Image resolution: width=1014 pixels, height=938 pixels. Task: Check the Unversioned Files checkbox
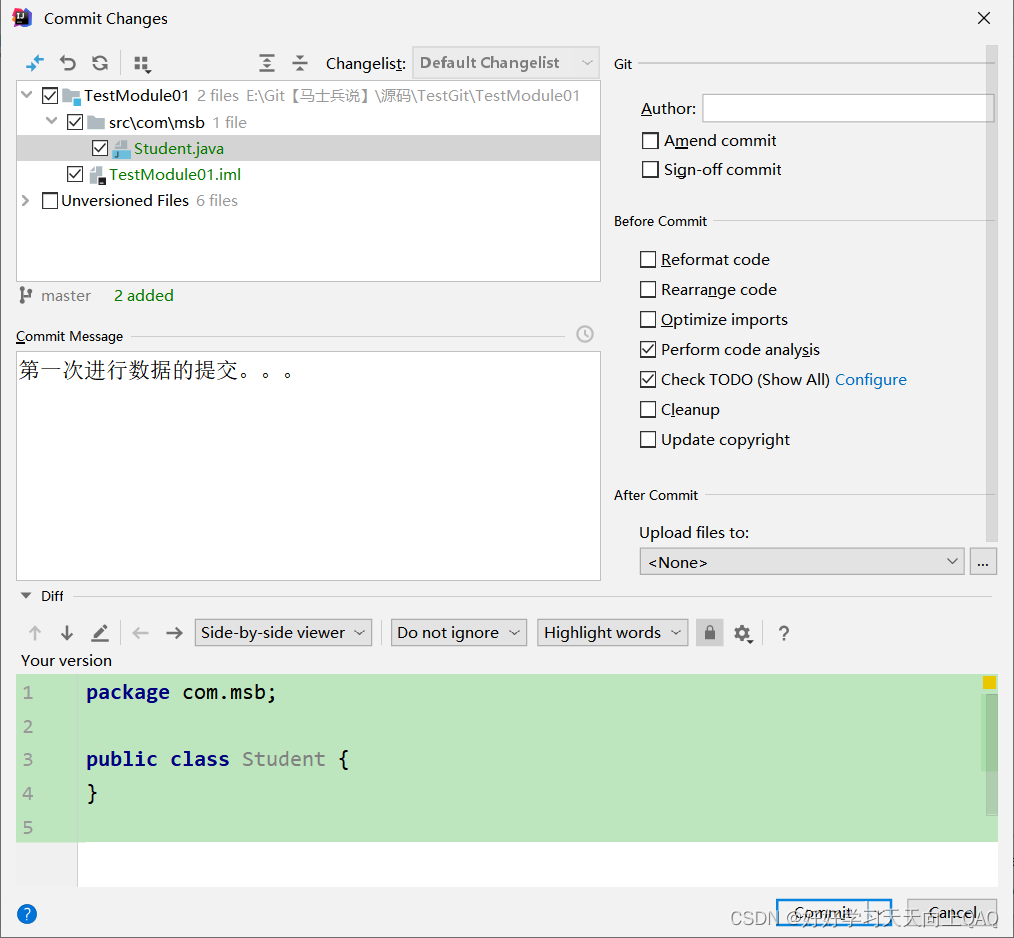click(50, 201)
